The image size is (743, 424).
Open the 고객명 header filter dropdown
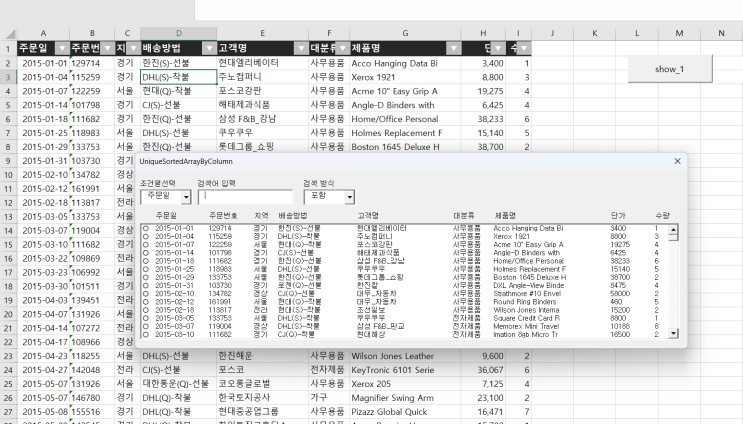tap(301, 48)
